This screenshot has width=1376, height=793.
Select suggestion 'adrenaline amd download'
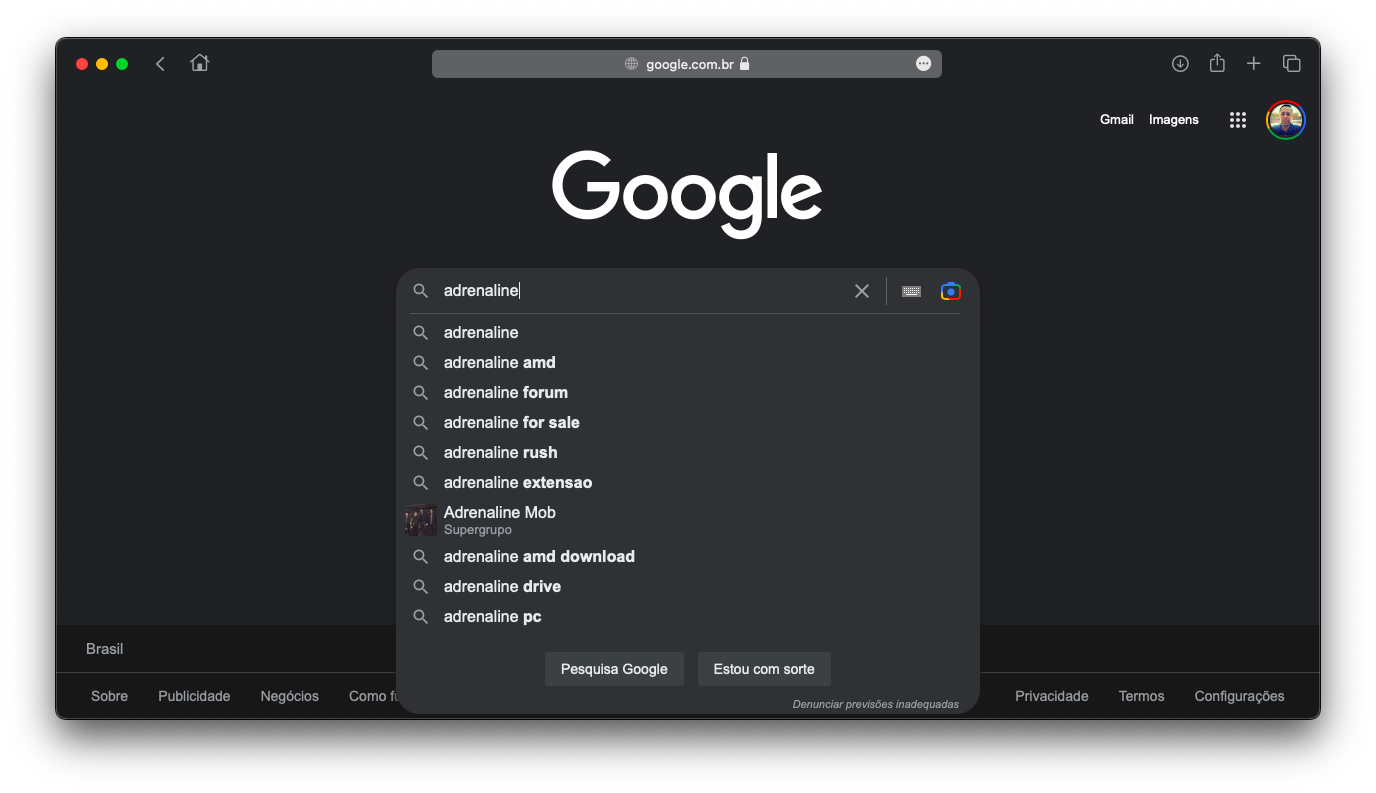pyautogui.click(x=688, y=557)
